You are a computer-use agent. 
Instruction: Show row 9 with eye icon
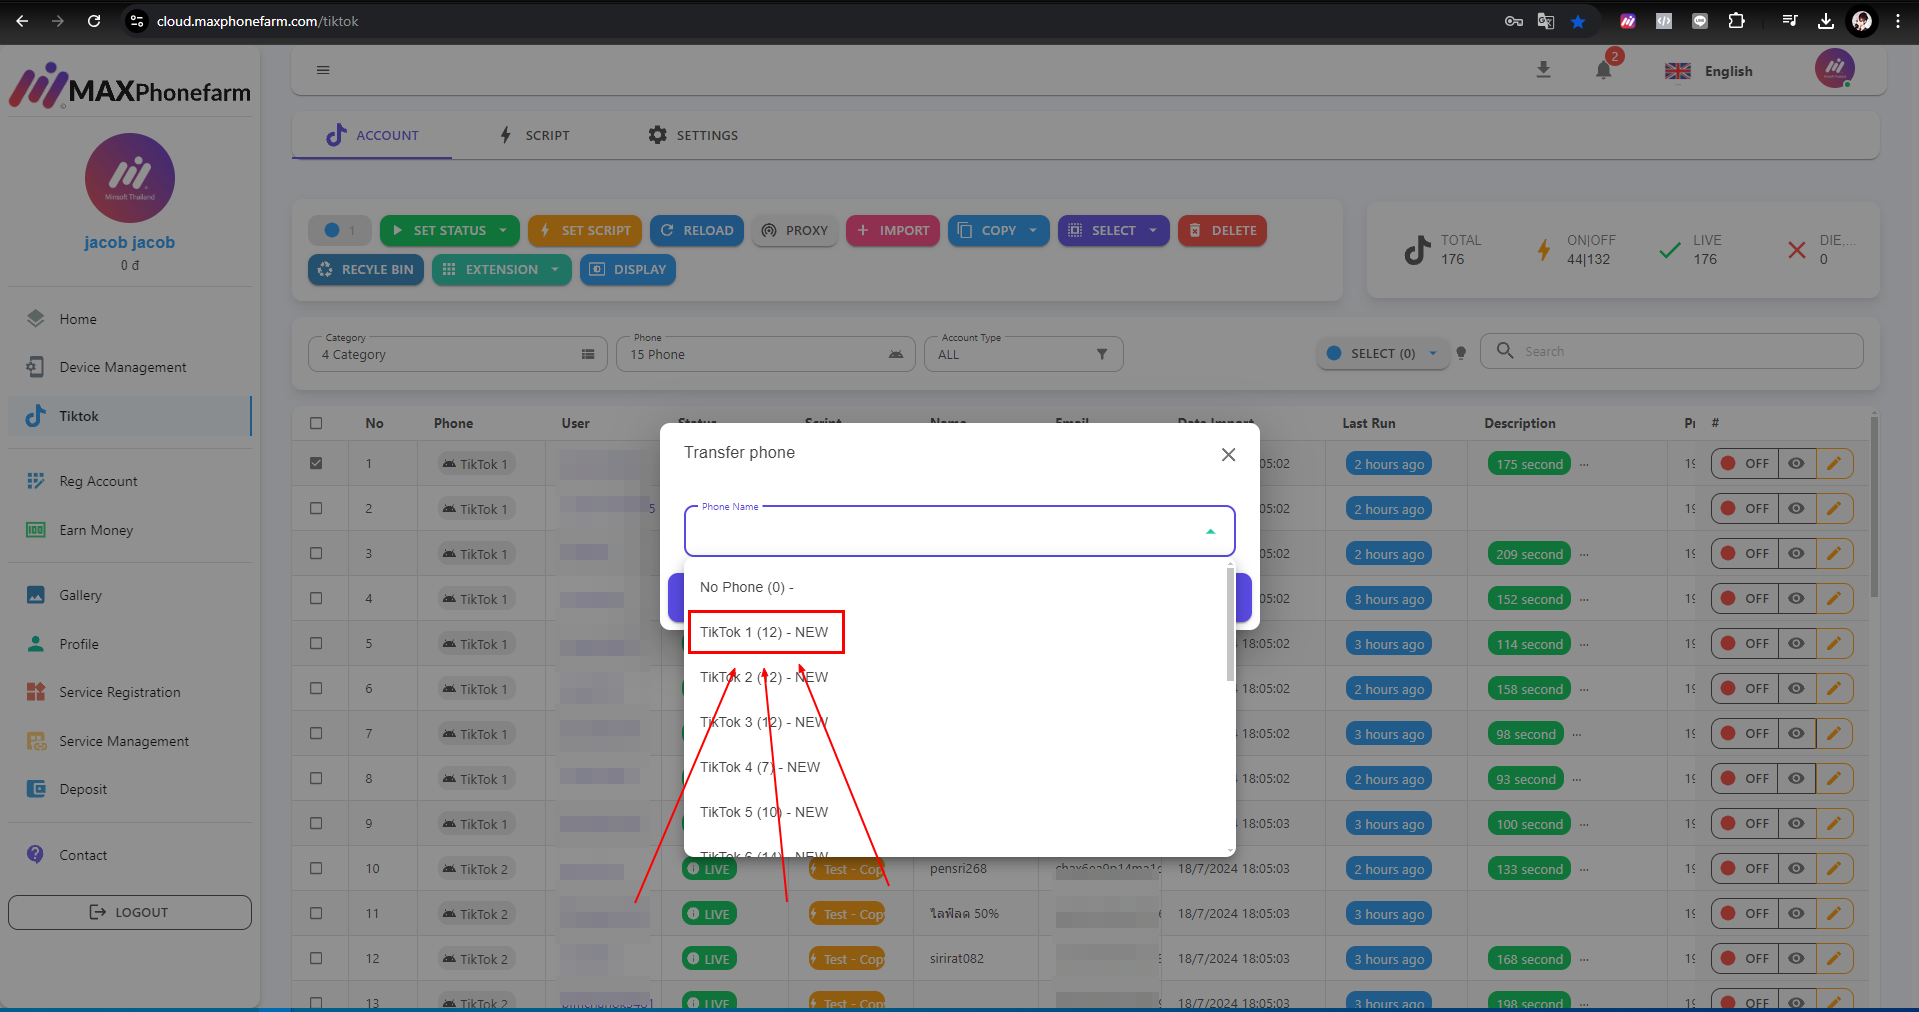(1796, 824)
